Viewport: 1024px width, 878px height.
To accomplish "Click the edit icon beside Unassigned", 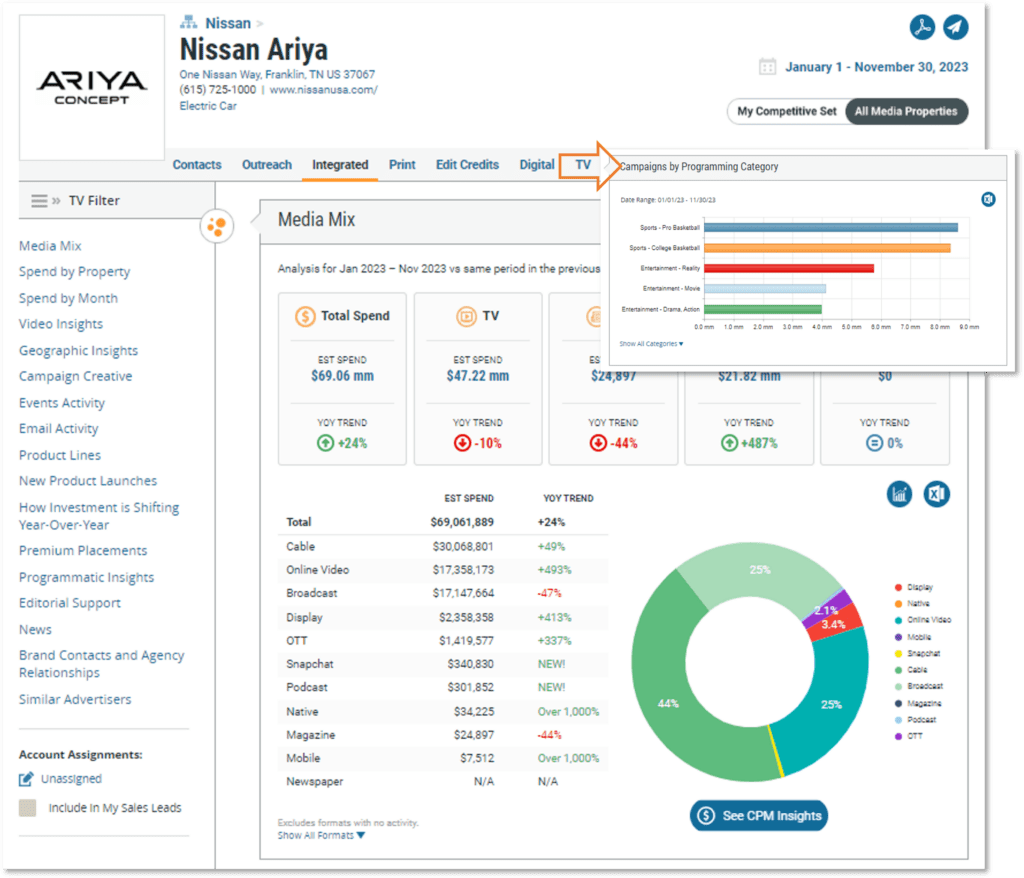I will click(x=26, y=779).
